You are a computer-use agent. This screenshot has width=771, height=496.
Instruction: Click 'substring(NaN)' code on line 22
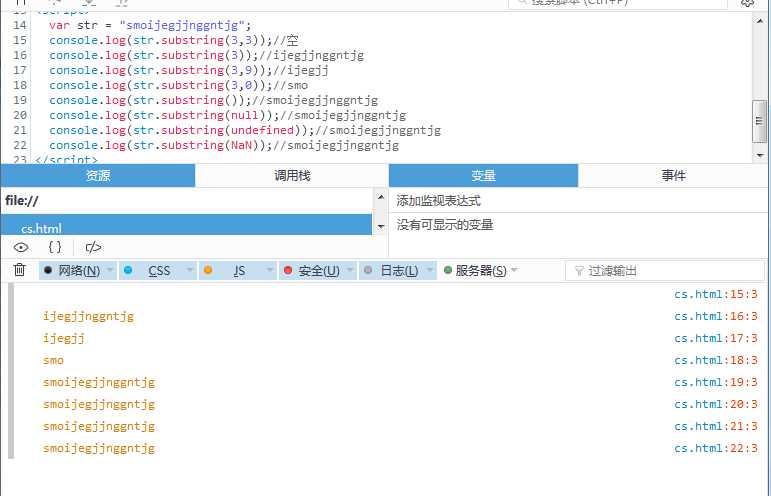[210, 146]
